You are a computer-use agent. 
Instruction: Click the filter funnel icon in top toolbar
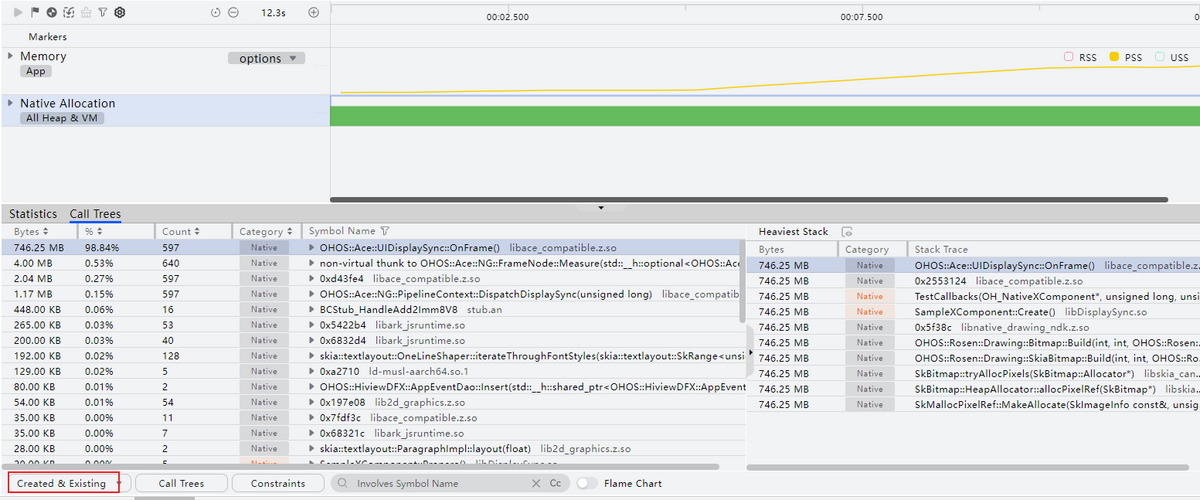(x=102, y=13)
